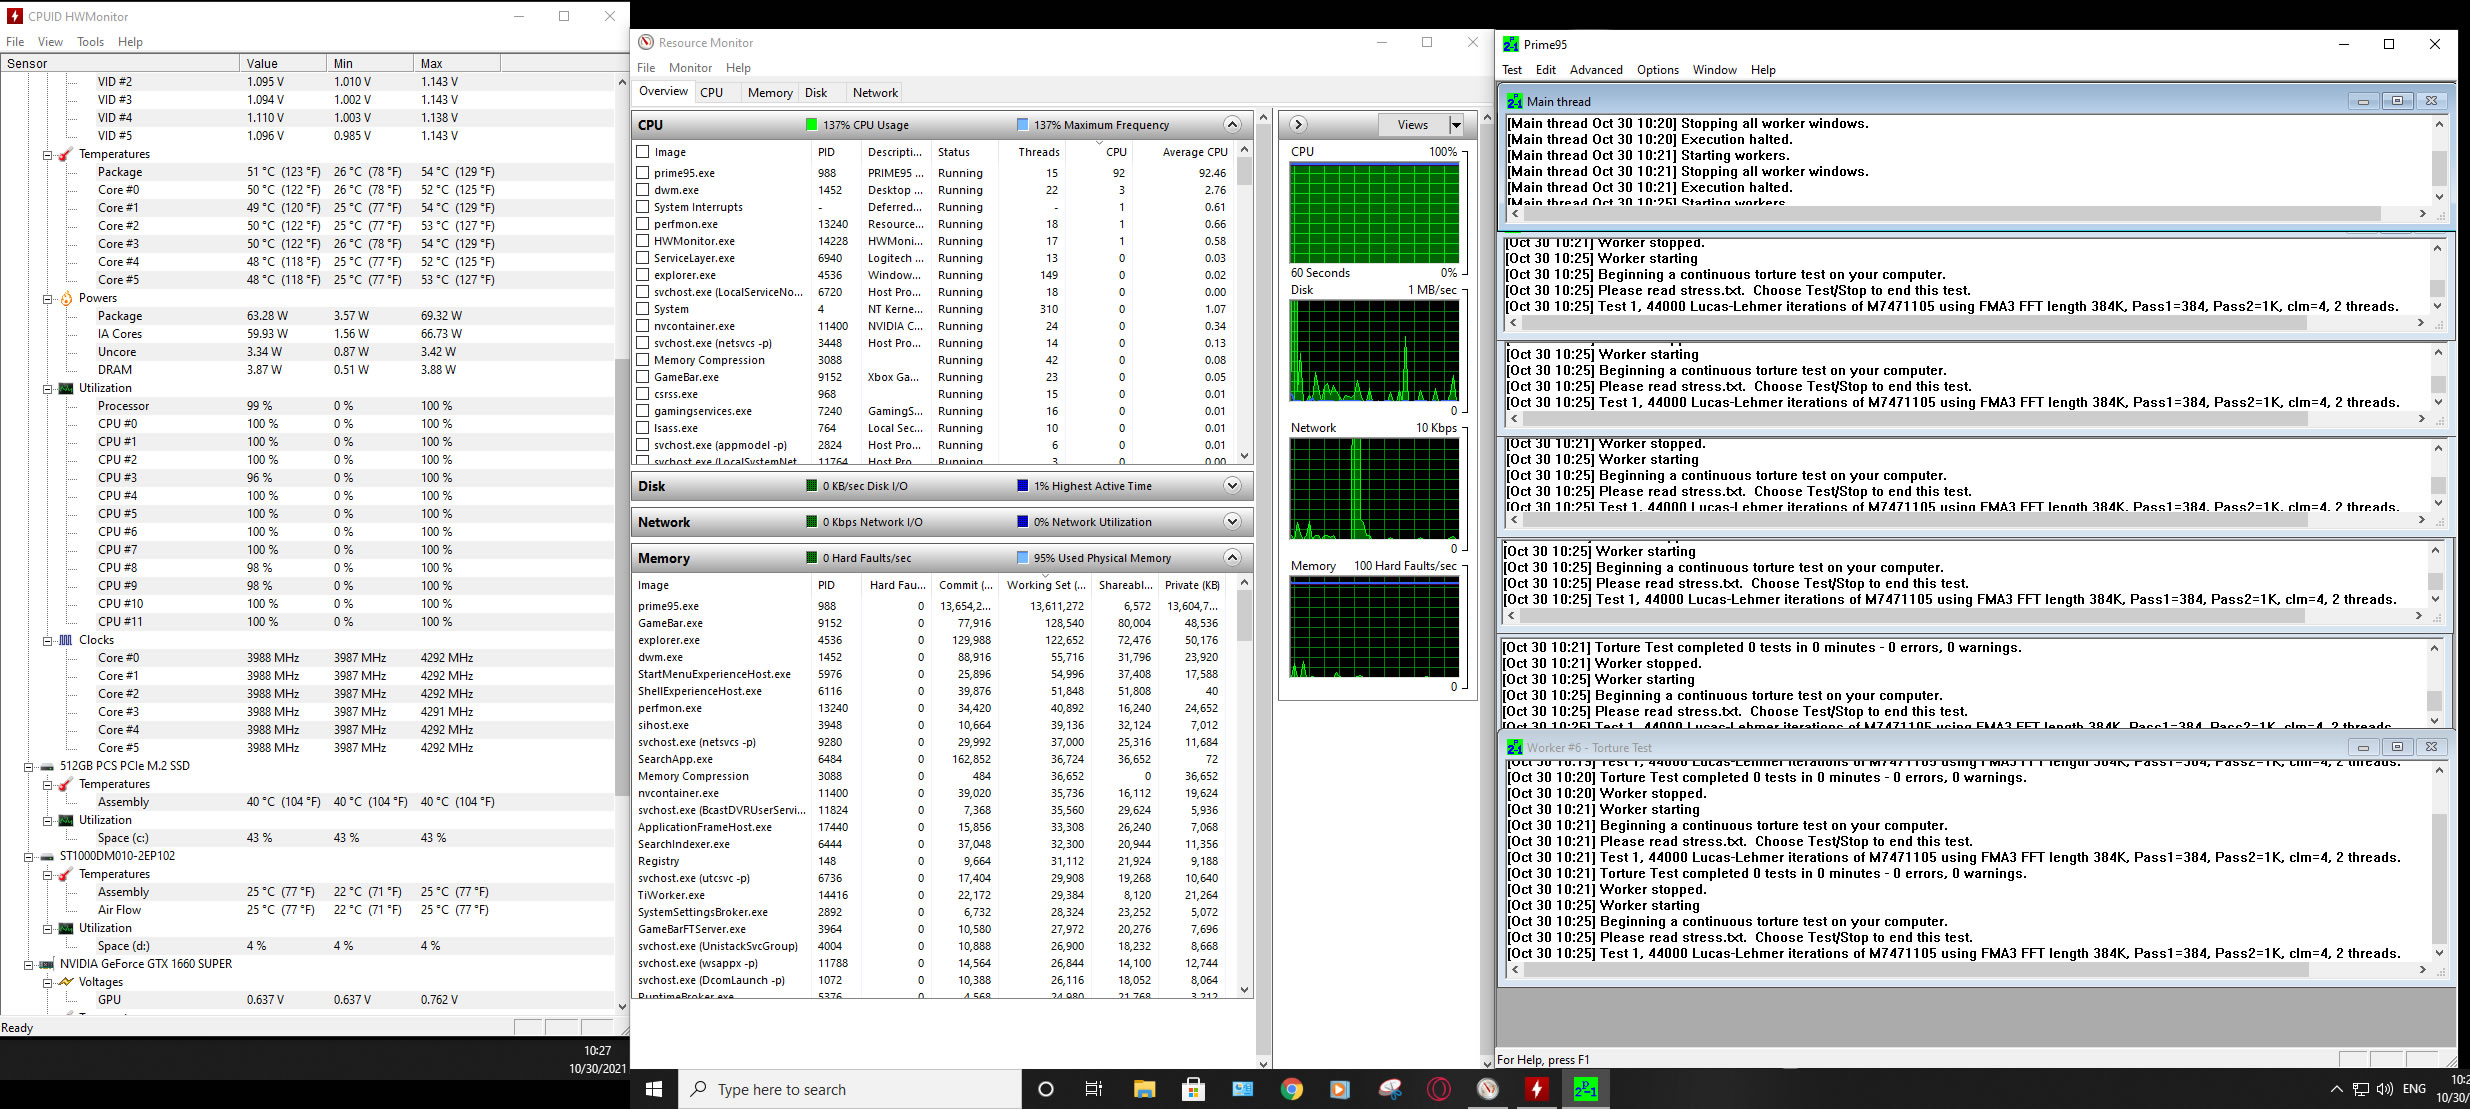Viewport: 2470px width, 1109px height.
Task: Sort HWMonitor by Max column header
Action: [457, 63]
